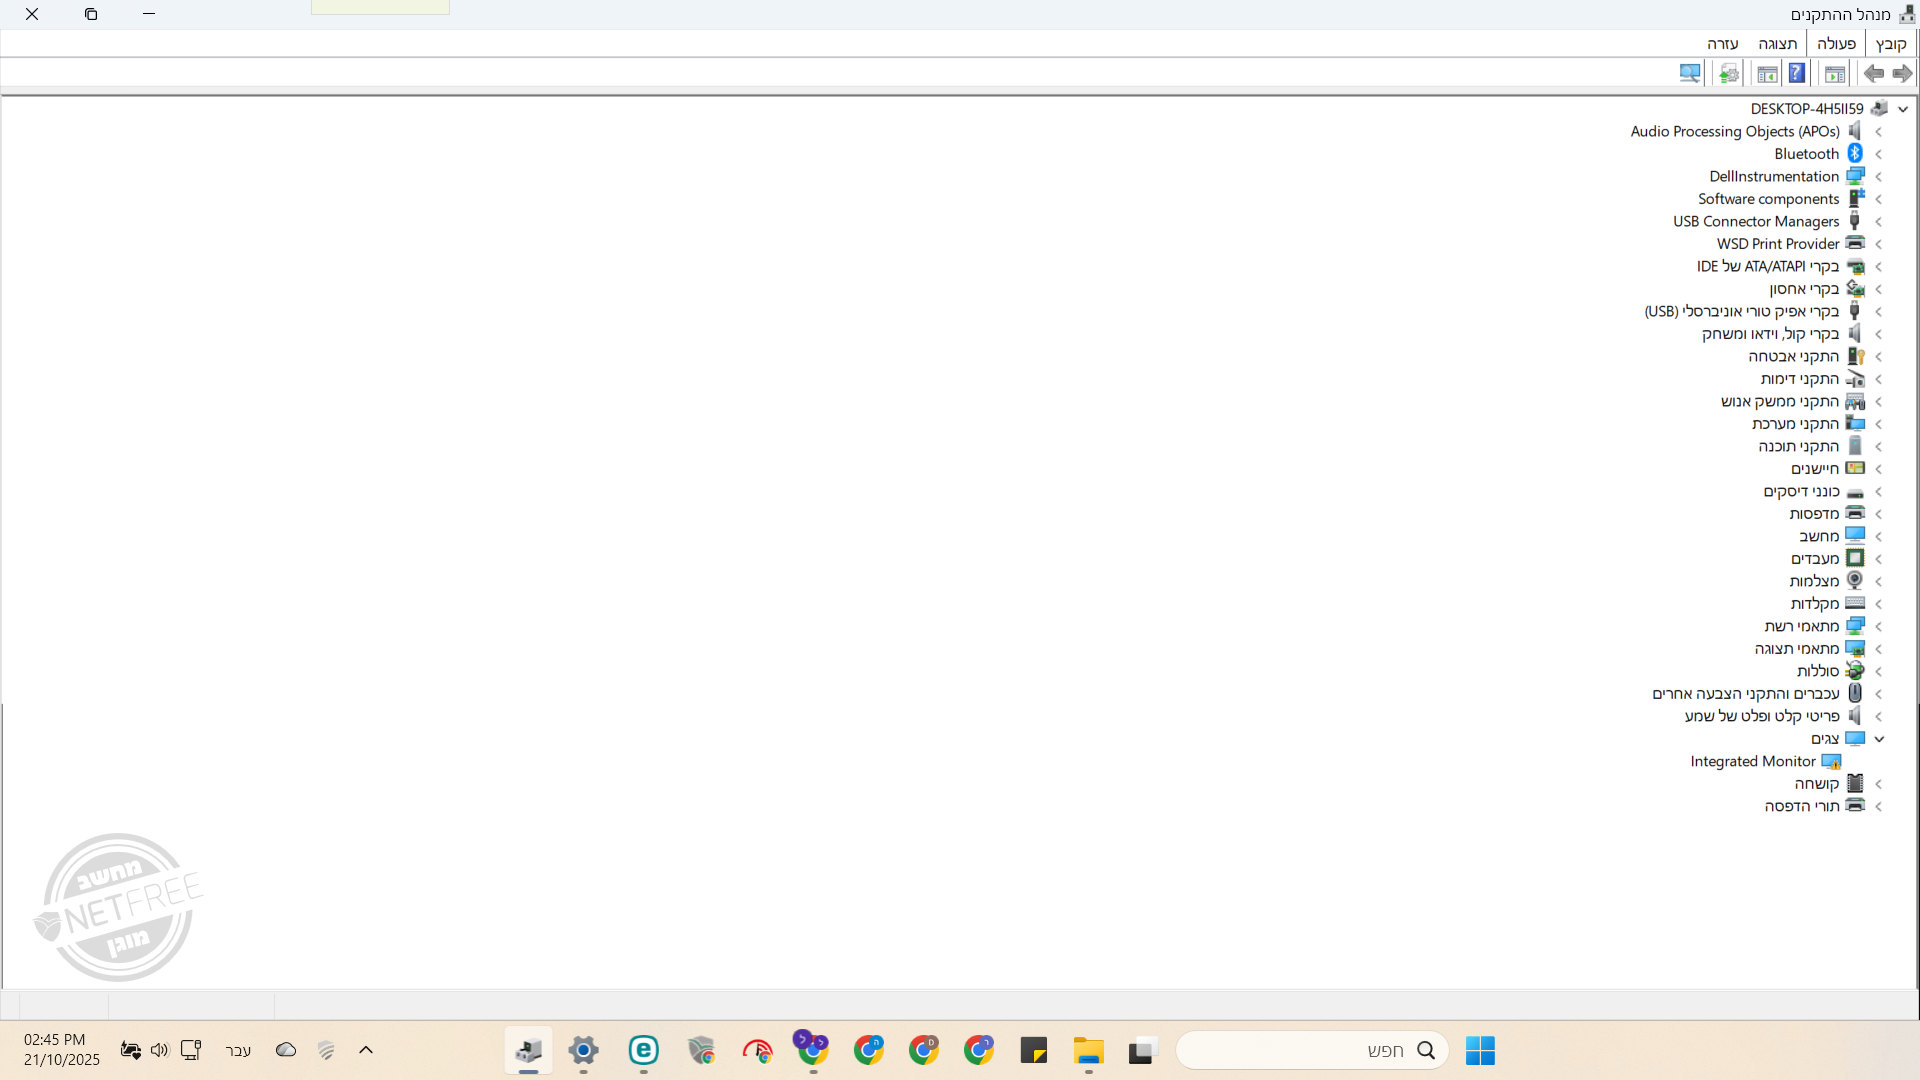Viewport: 1920px width, 1080px height.
Task: Open the תצוגה (View) menu
Action: [1777, 44]
